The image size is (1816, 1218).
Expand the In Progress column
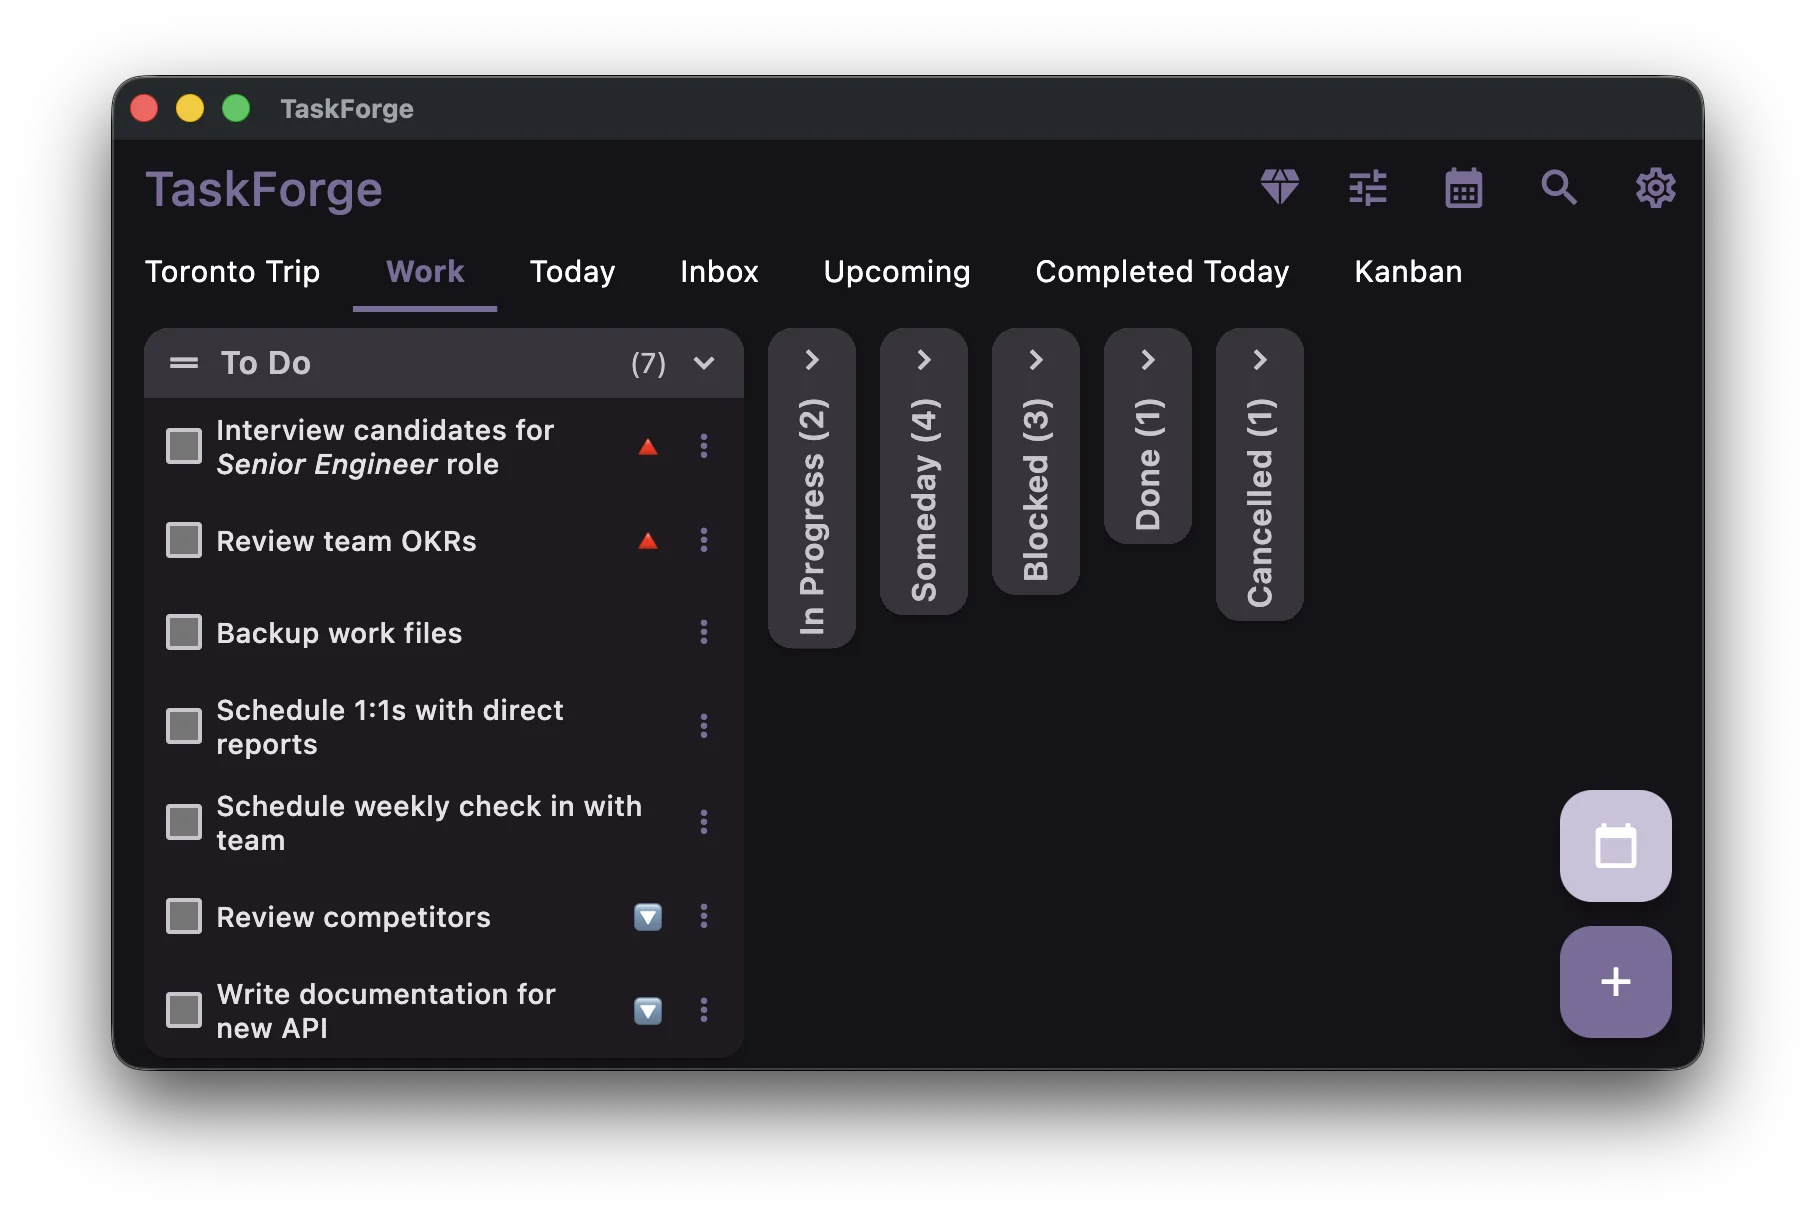(812, 360)
